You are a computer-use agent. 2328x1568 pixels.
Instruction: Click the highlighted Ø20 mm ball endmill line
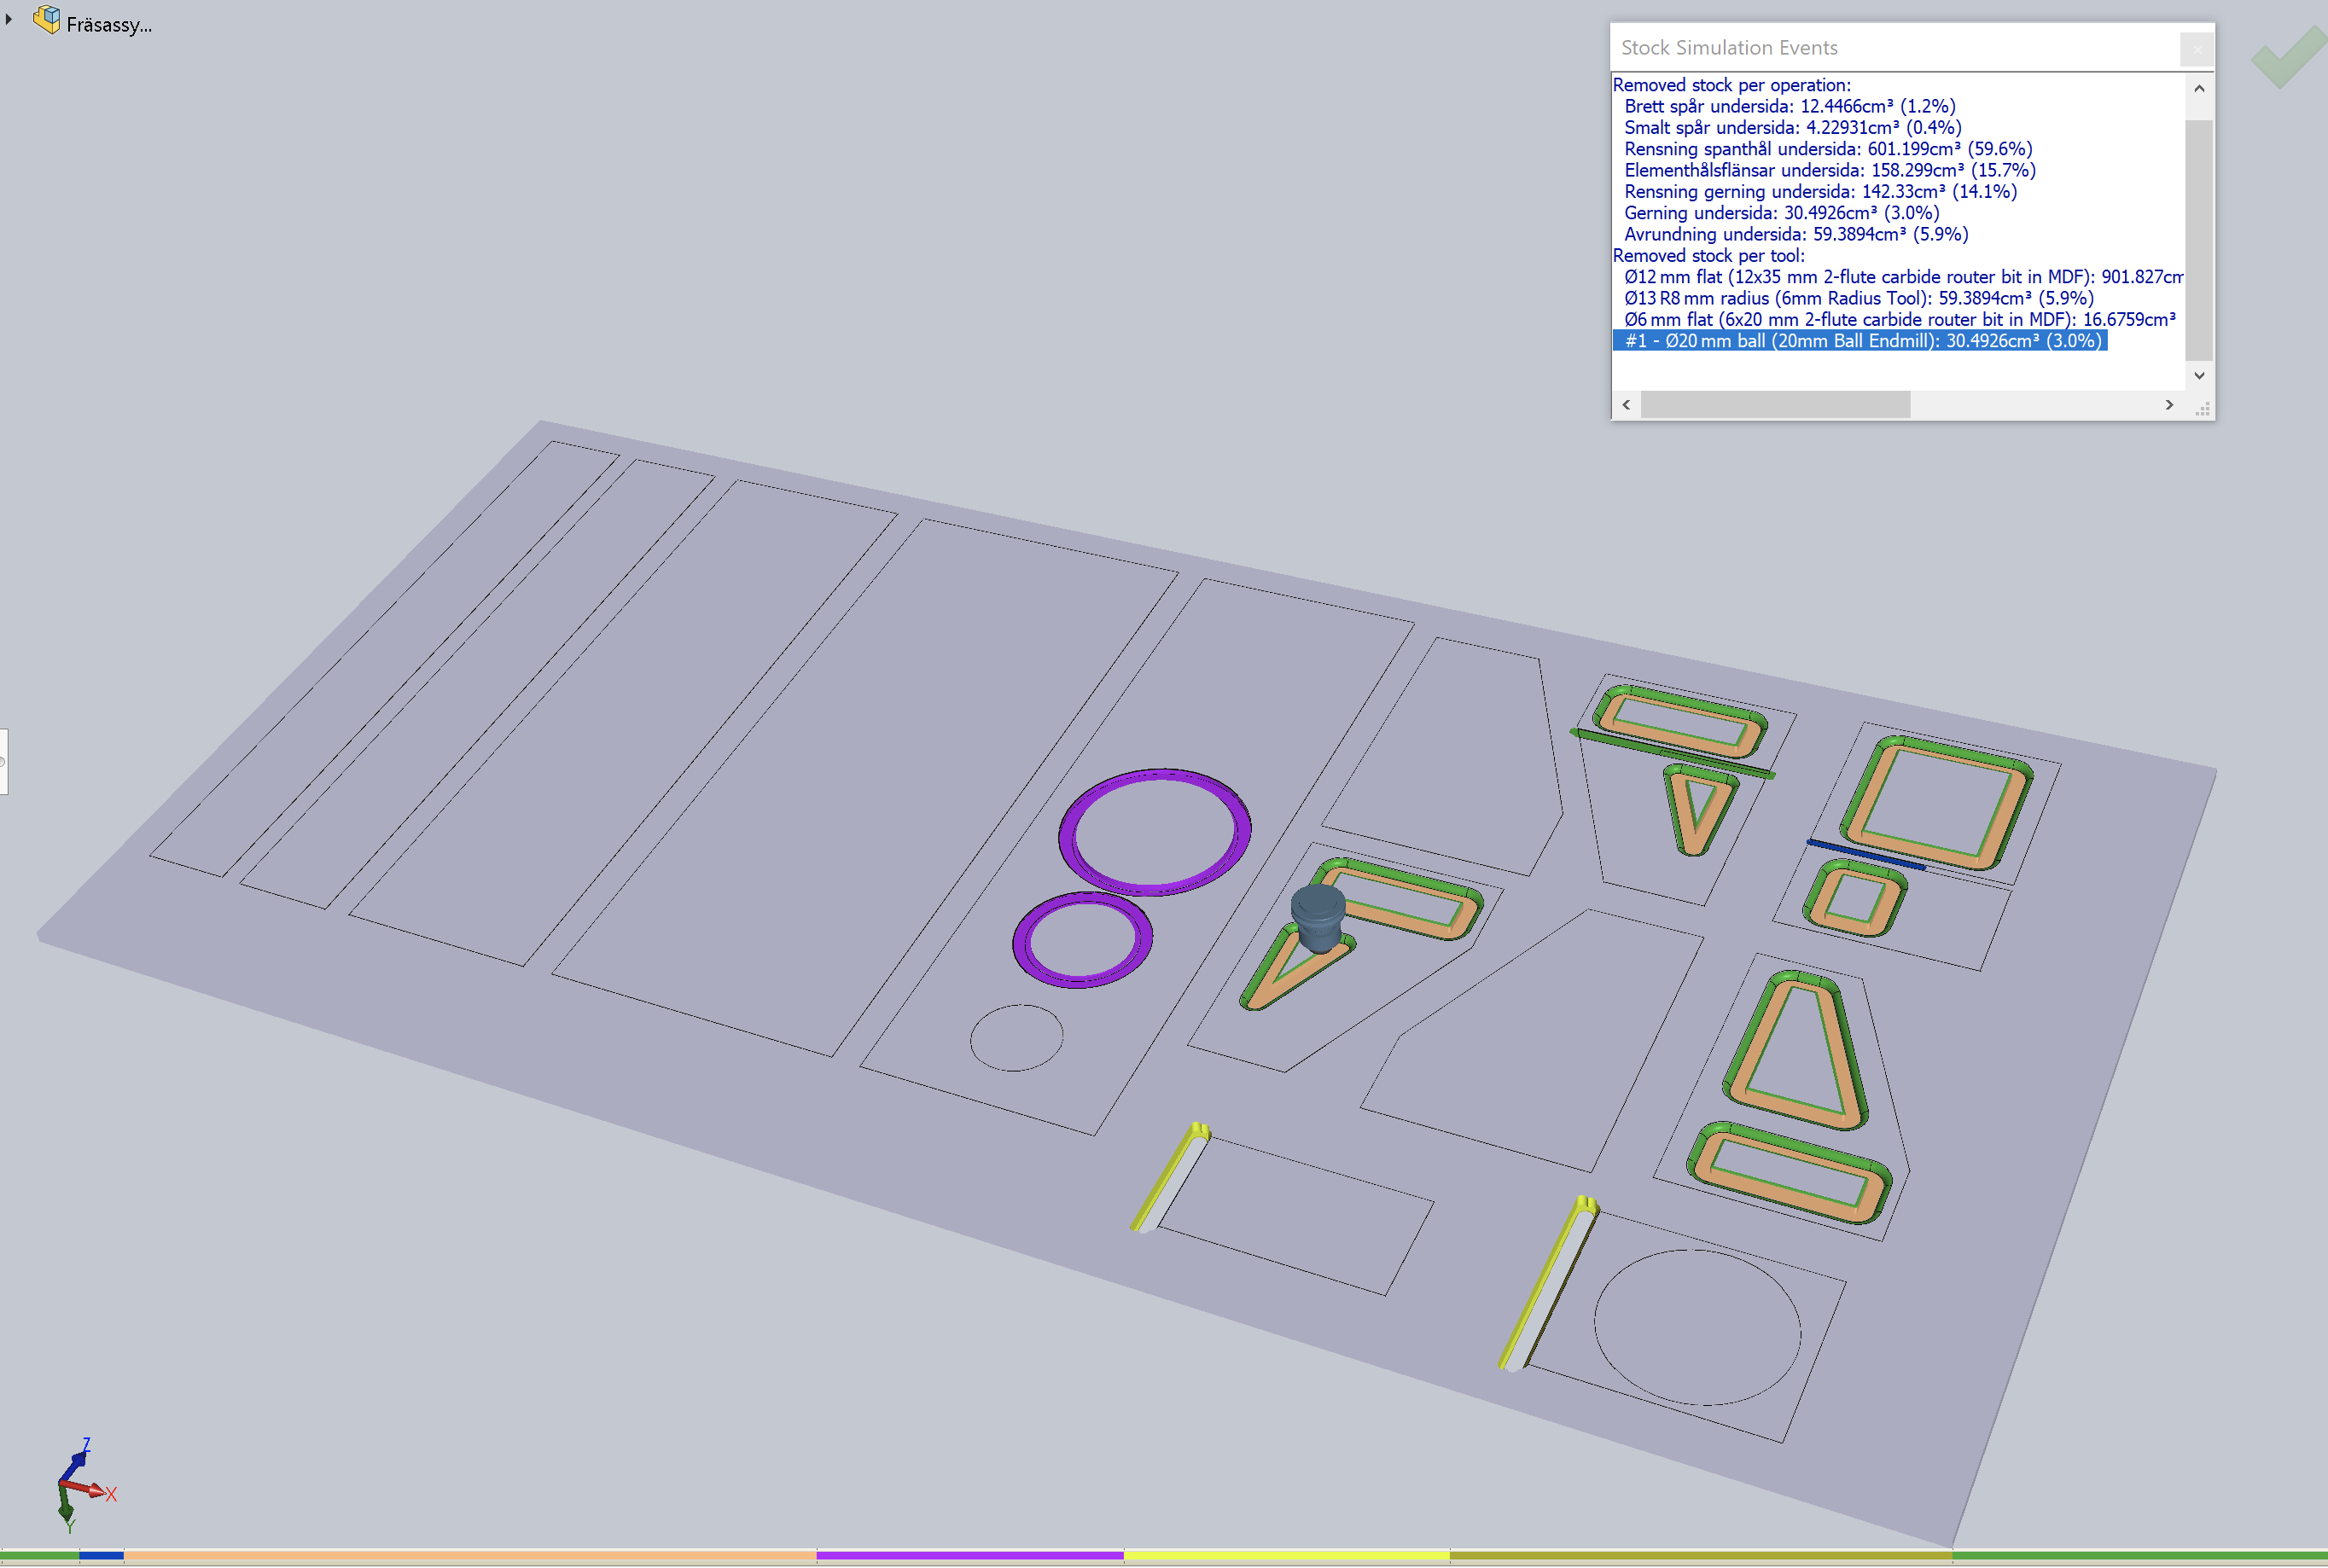pyautogui.click(x=1860, y=341)
